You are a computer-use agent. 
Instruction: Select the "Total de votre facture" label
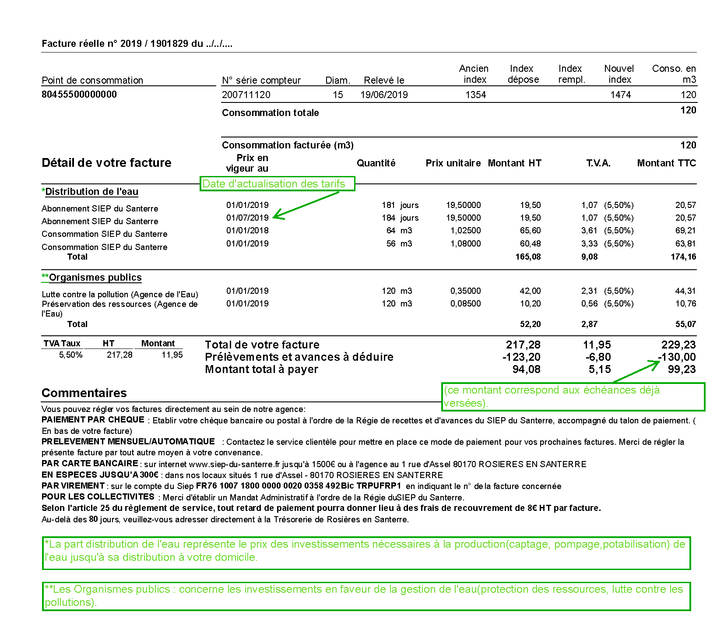(262, 344)
